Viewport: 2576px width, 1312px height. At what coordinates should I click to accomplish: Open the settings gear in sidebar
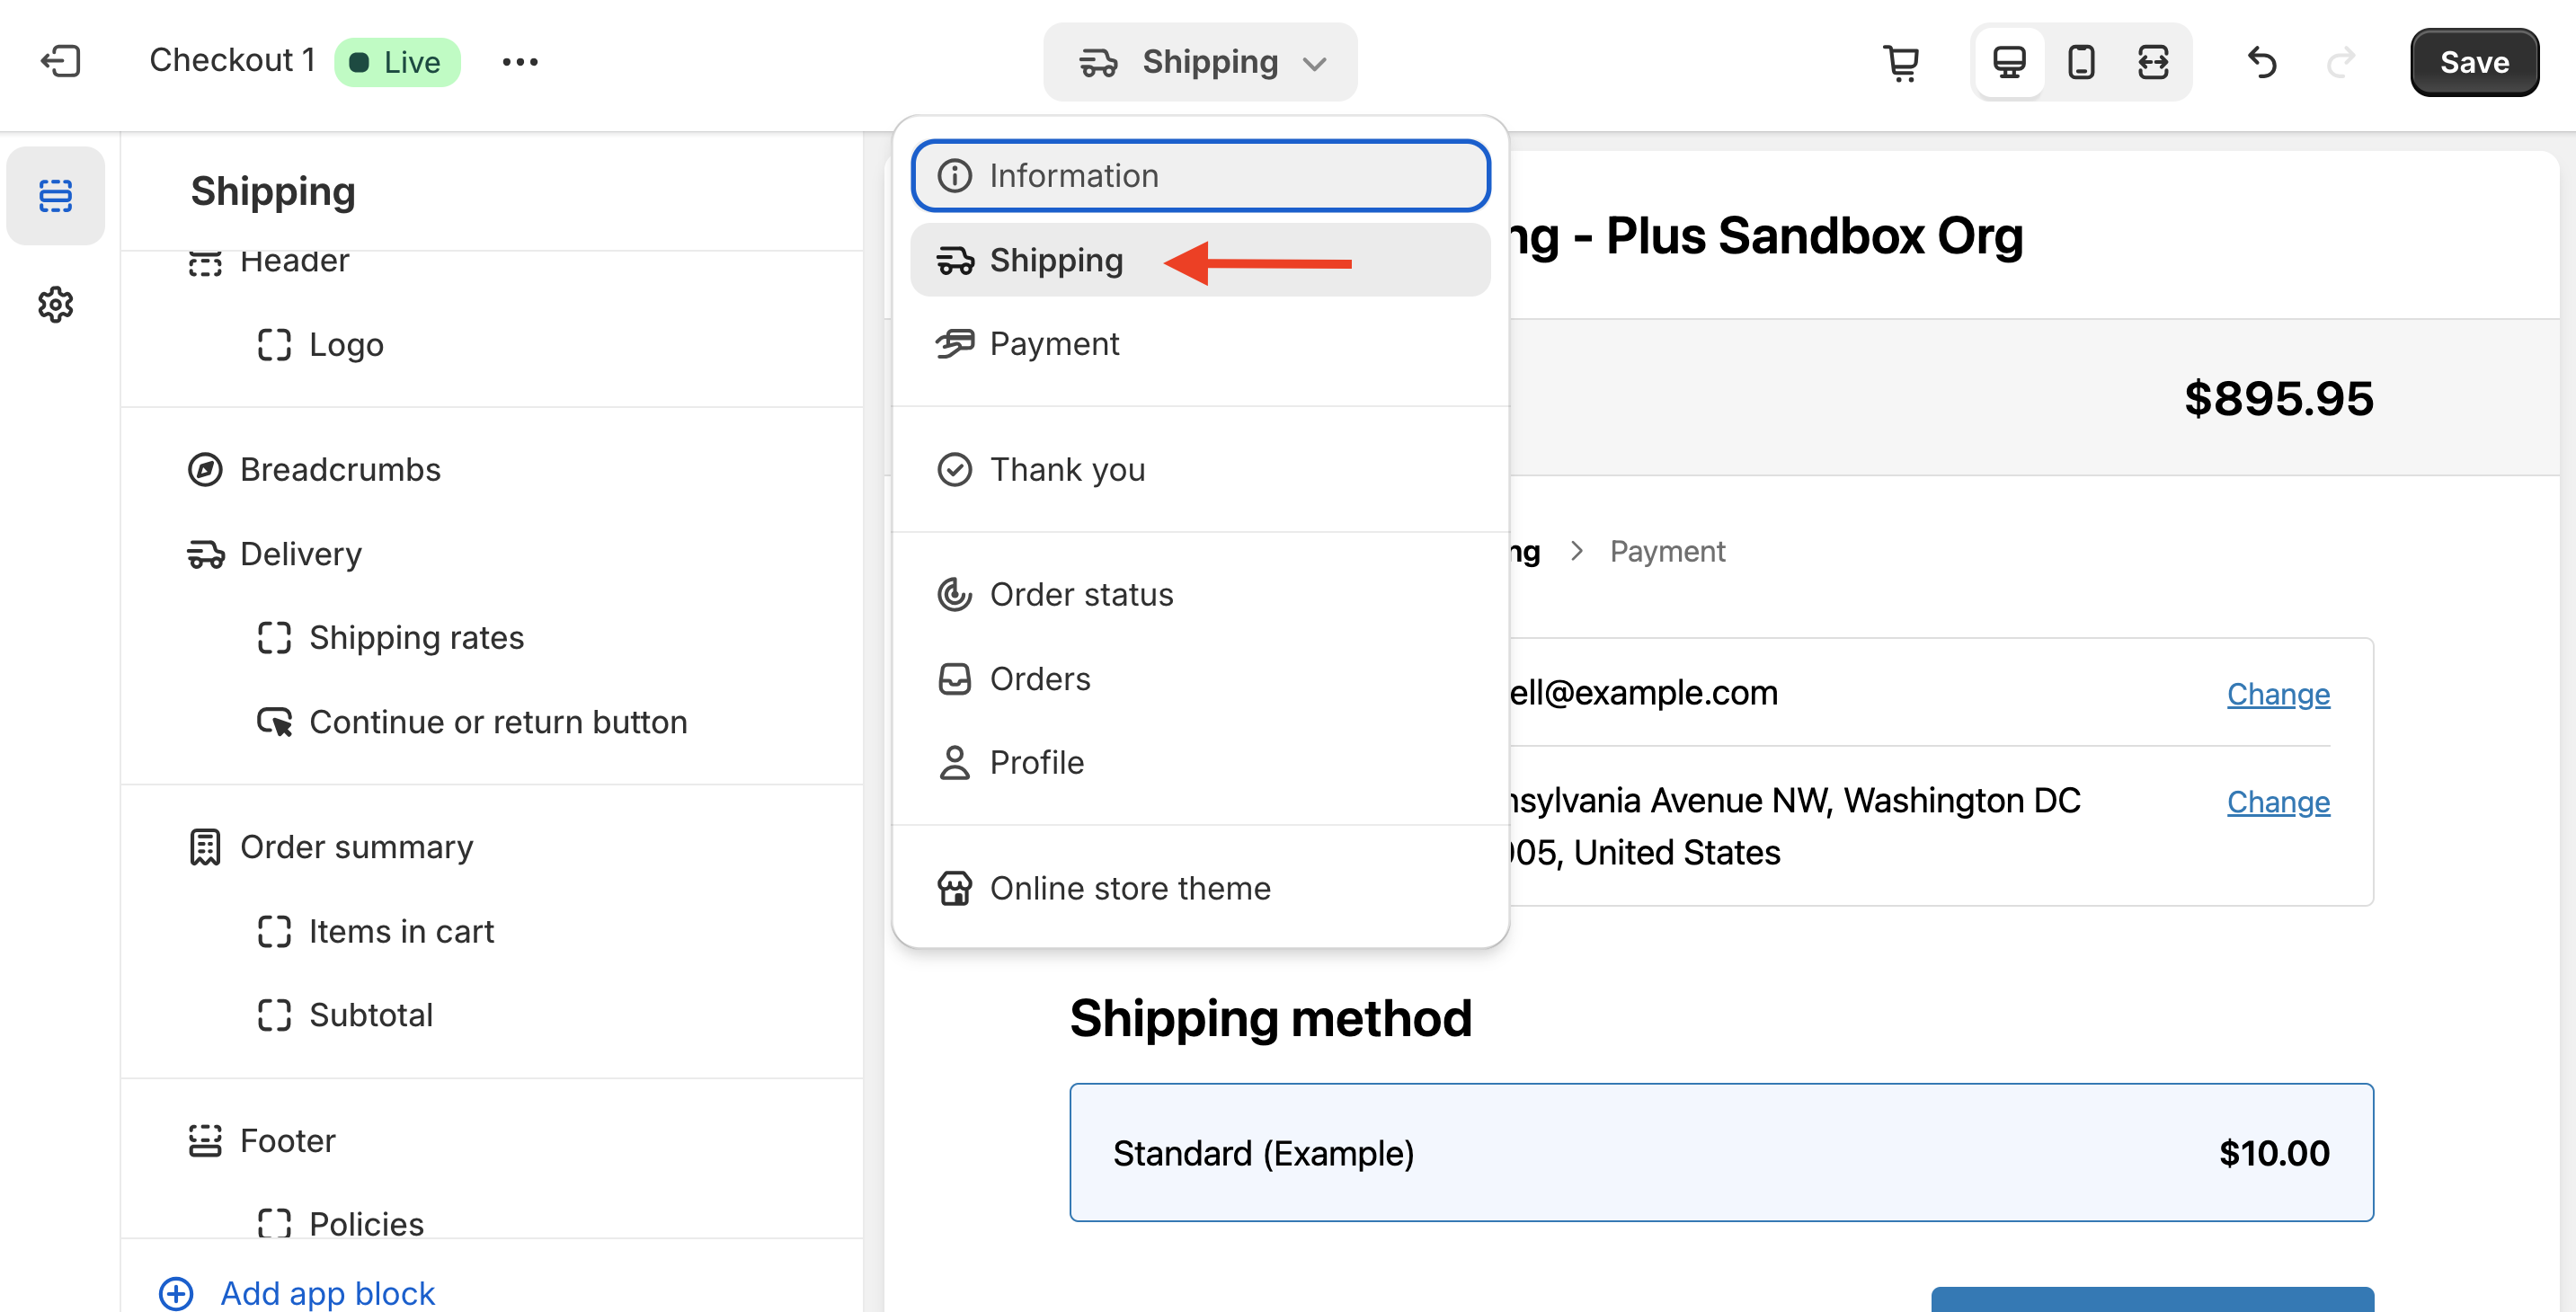(x=56, y=304)
